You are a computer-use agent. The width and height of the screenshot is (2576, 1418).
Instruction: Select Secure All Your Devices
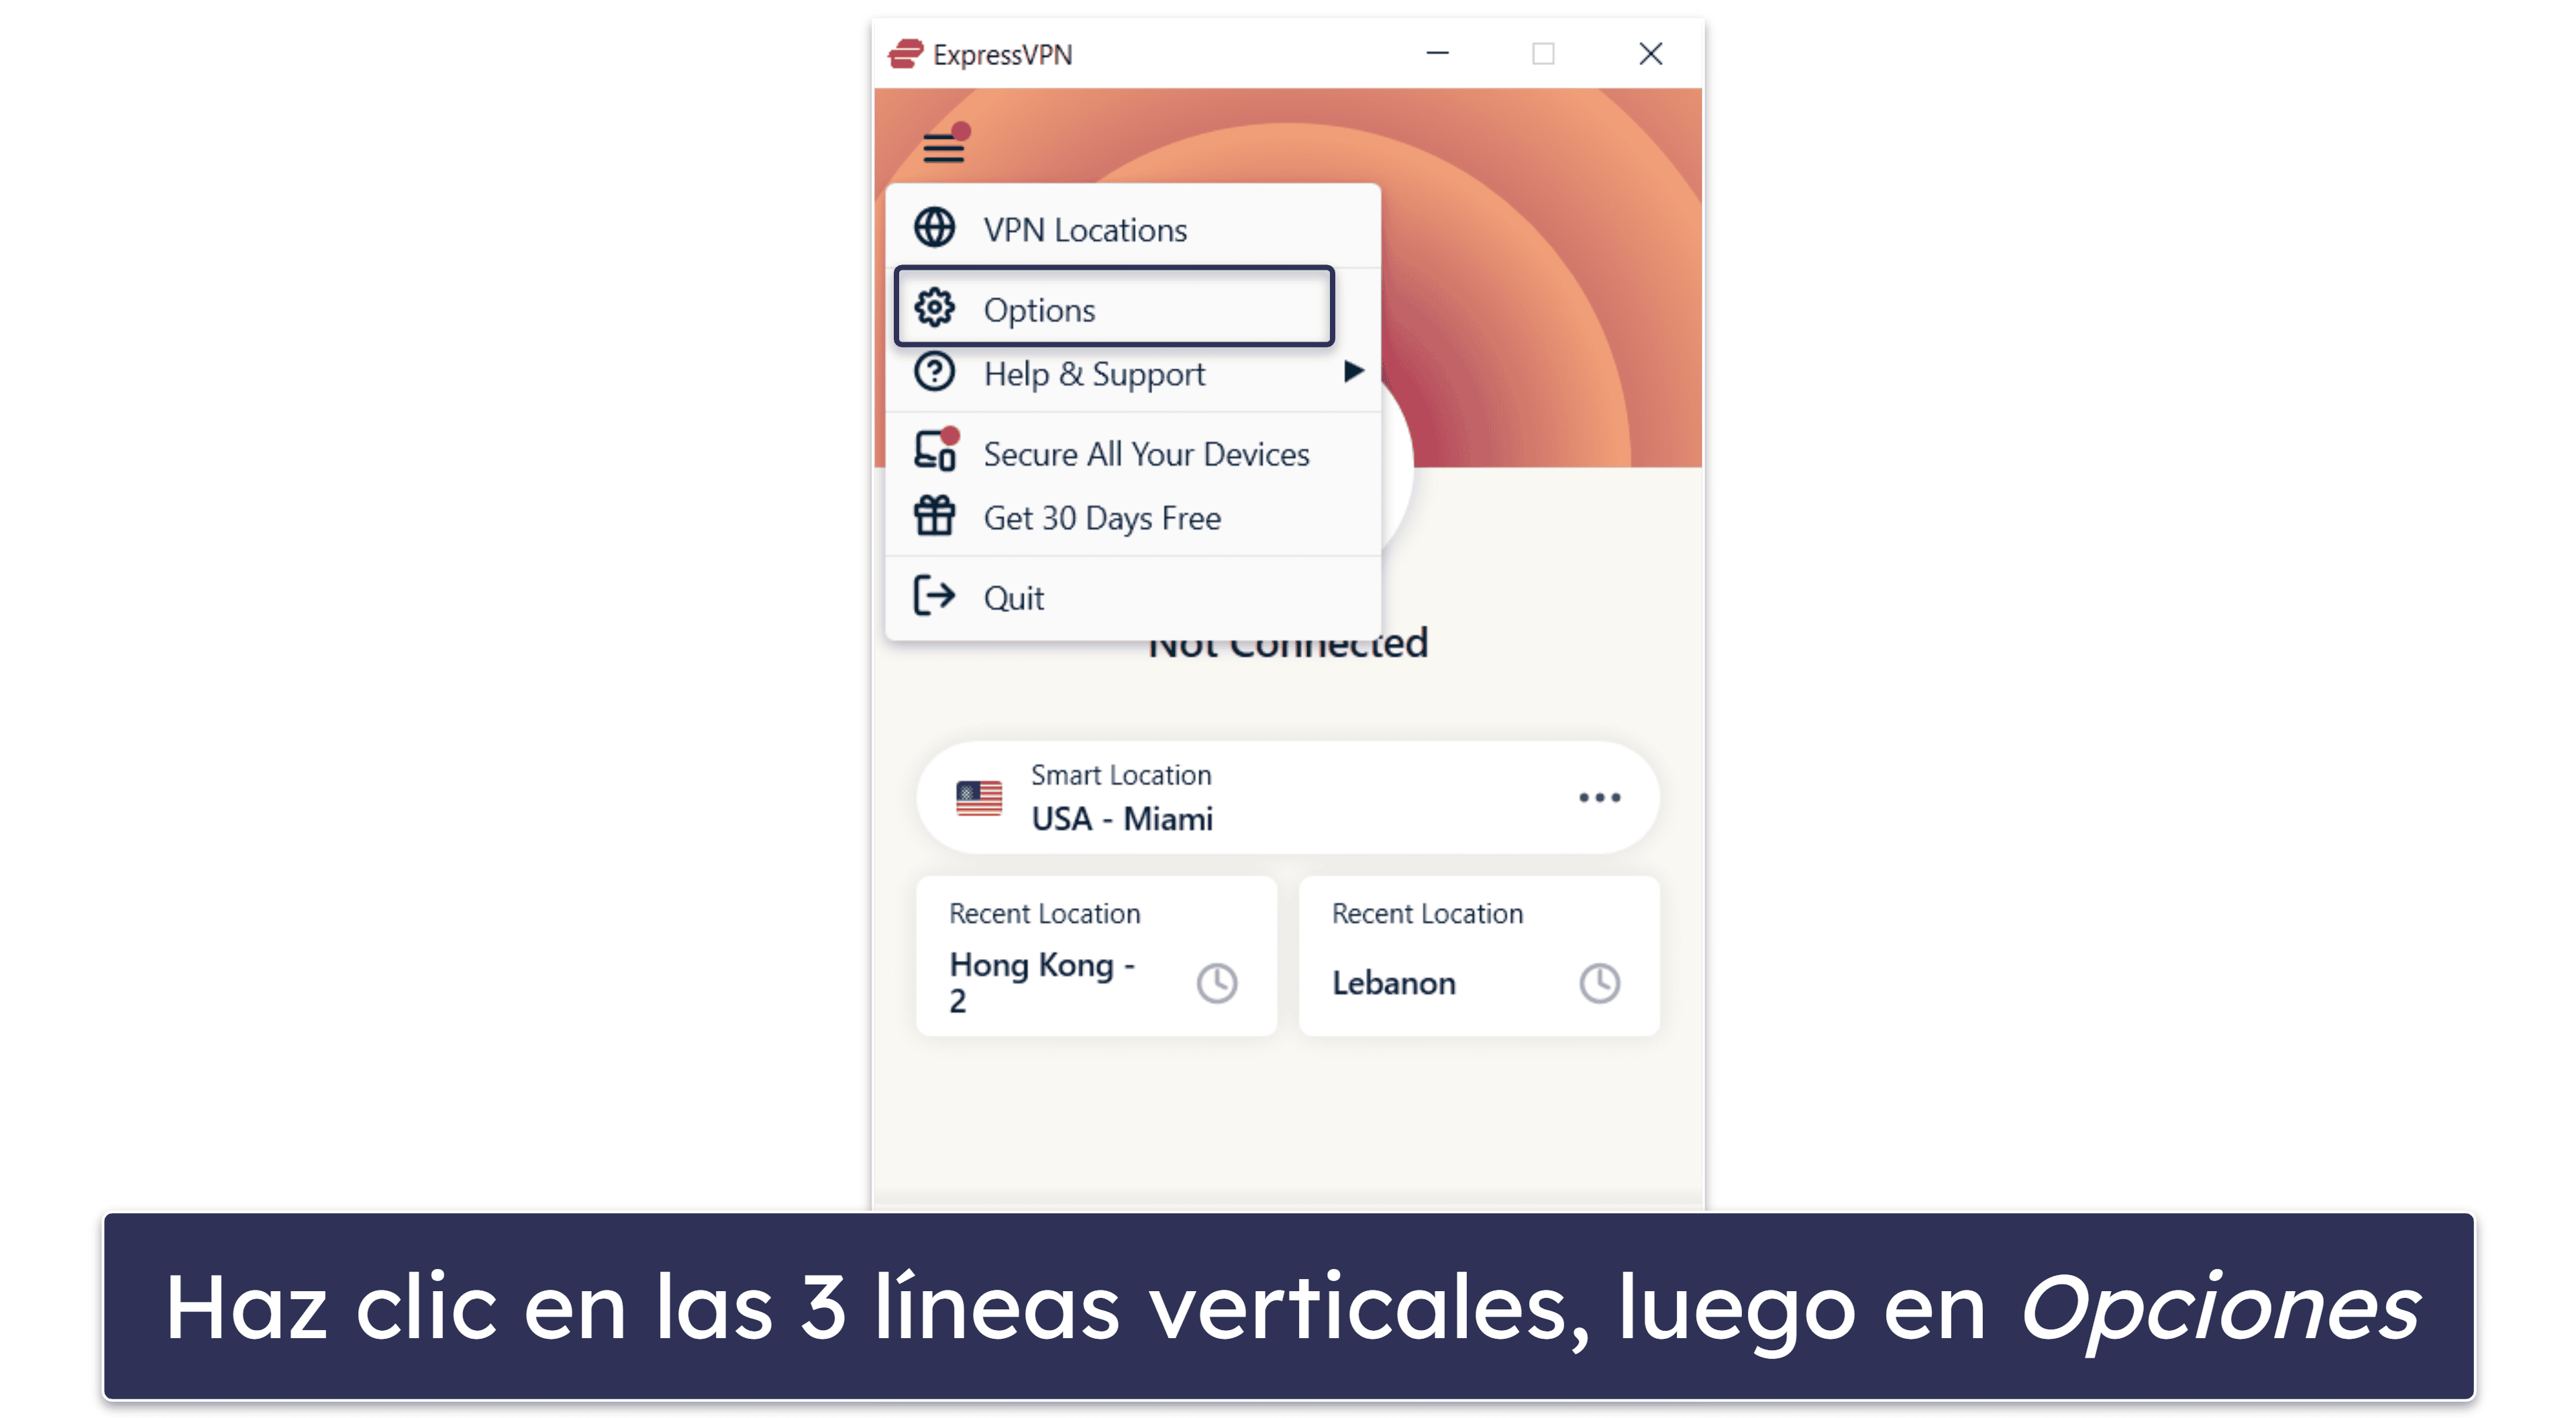(x=1133, y=454)
